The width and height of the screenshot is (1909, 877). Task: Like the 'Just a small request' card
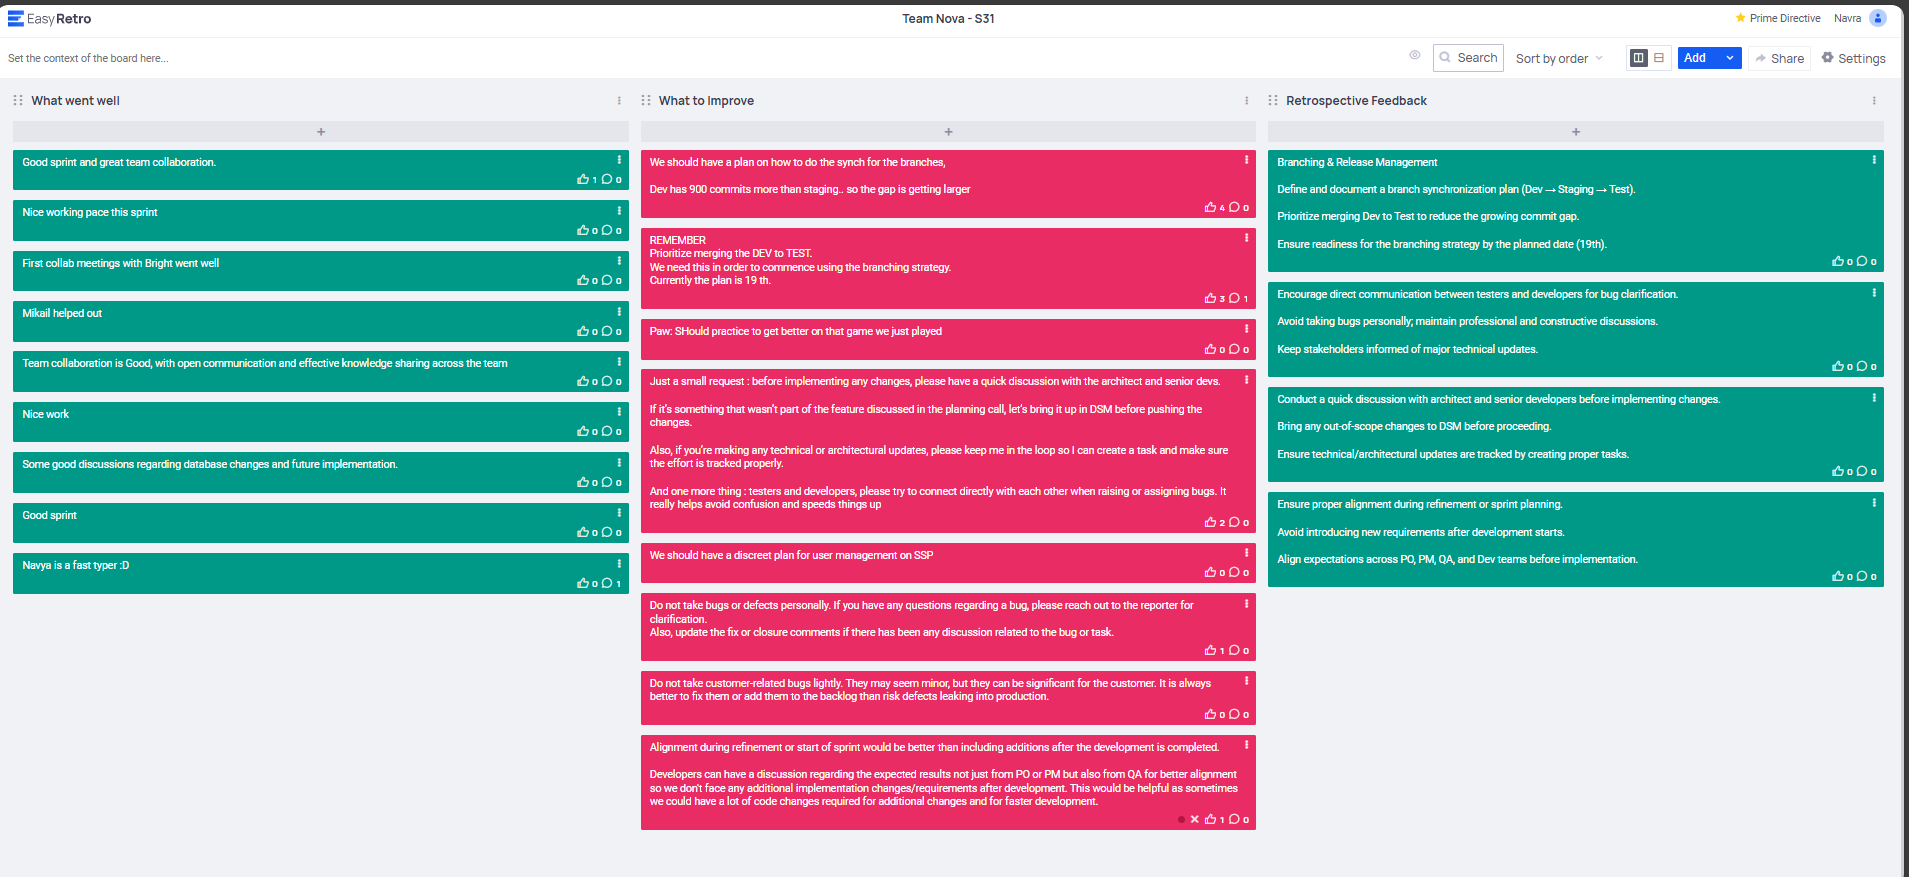tap(1210, 522)
